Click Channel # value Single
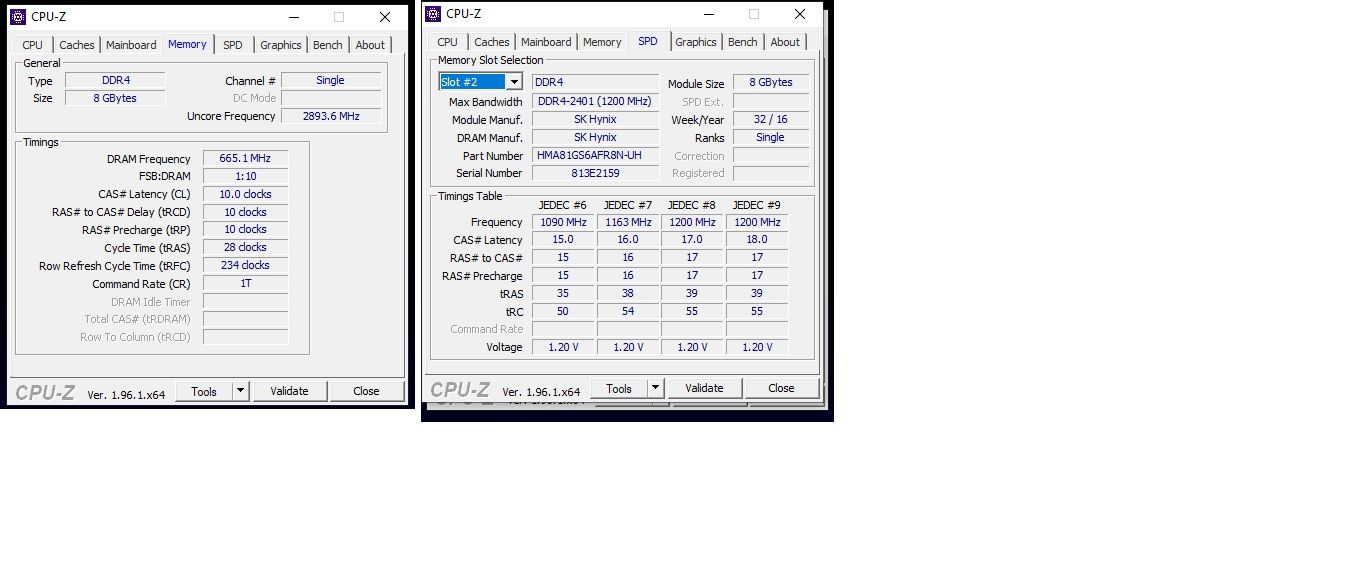The width and height of the screenshot is (1356, 562). pos(331,80)
